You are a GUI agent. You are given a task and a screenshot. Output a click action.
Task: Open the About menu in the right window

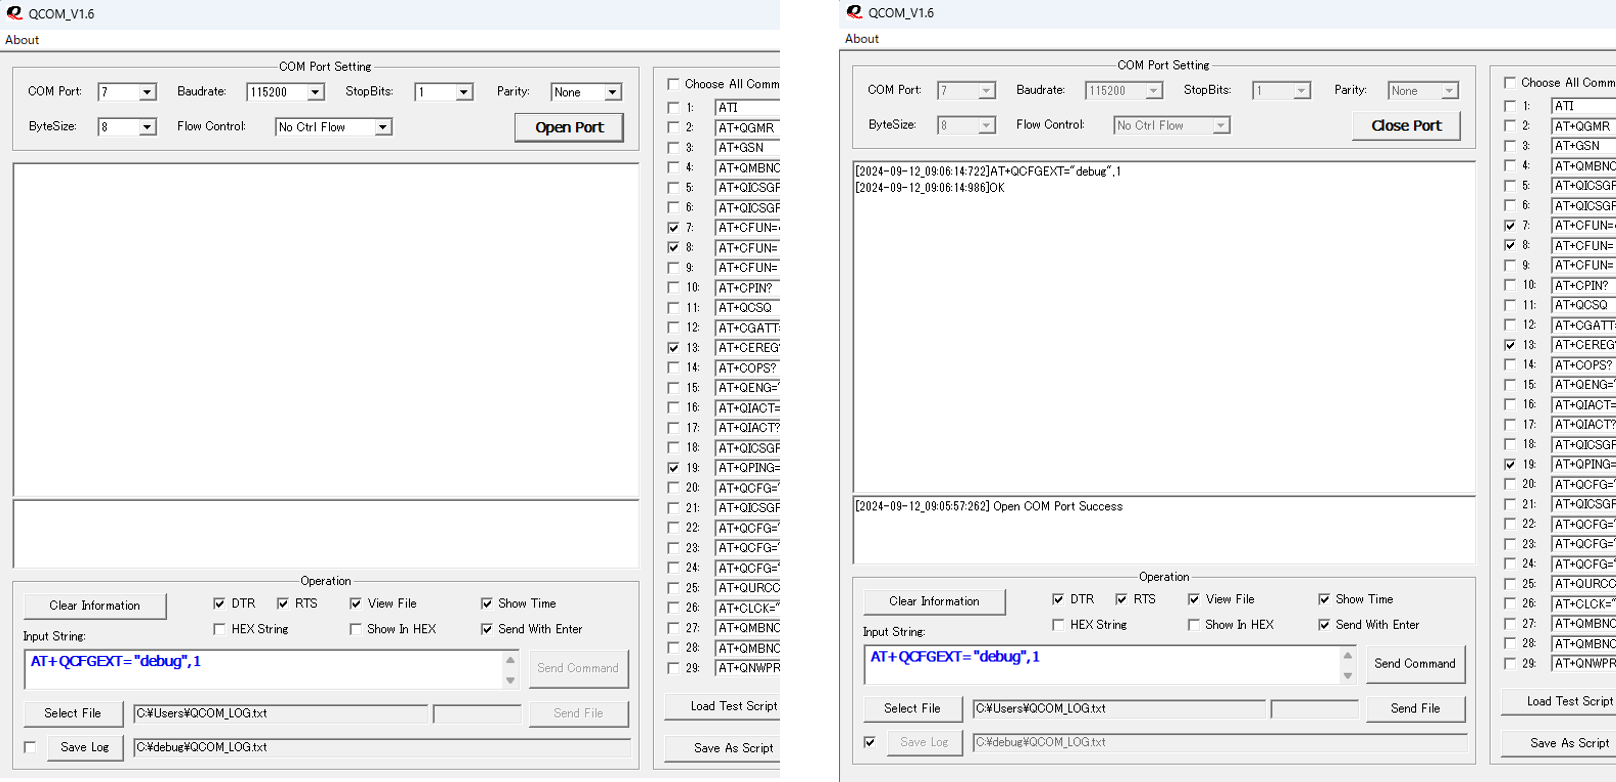click(862, 39)
